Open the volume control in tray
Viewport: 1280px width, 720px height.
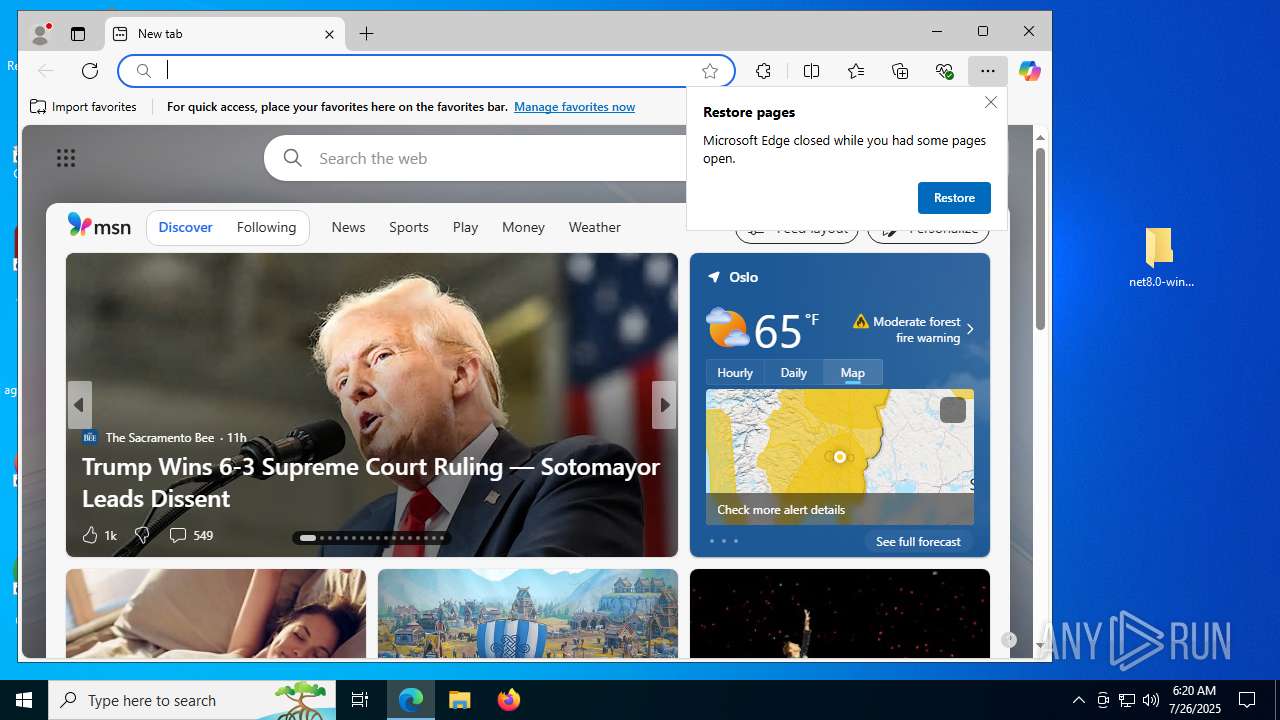pyautogui.click(x=1150, y=700)
